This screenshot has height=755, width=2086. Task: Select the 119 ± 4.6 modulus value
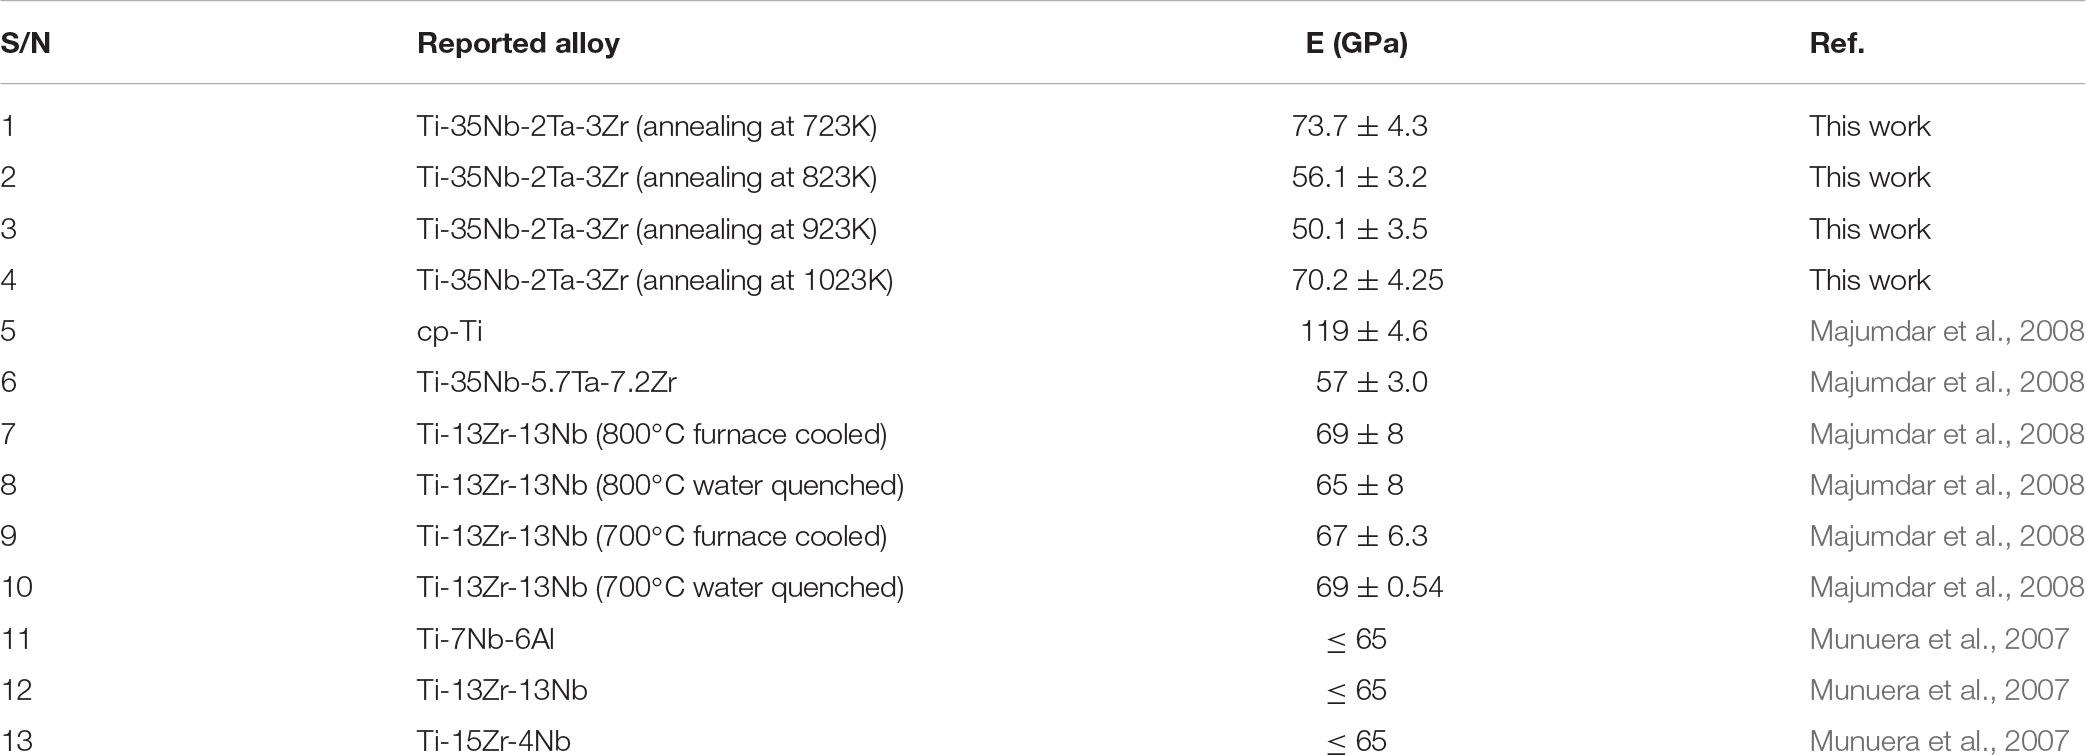click(x=1364, y=331)
